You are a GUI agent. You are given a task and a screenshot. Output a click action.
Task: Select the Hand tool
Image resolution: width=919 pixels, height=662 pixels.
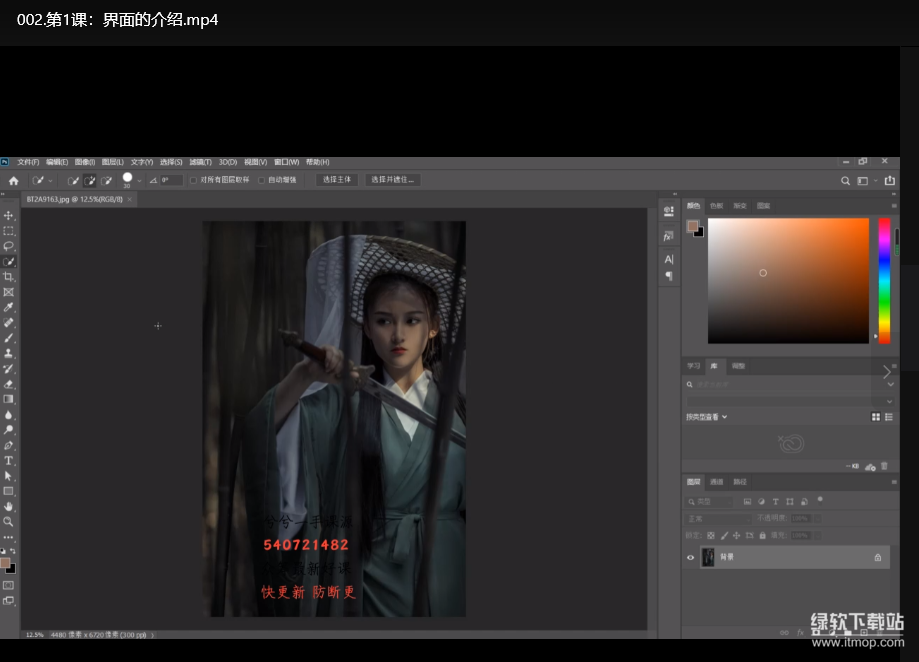[8, 506]
